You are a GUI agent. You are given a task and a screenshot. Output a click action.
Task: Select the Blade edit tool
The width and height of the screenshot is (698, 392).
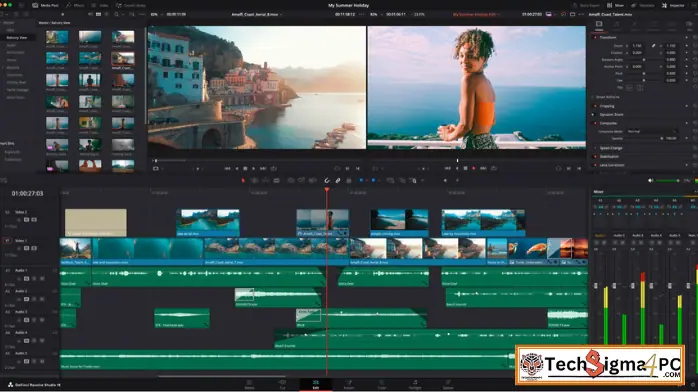276,180
